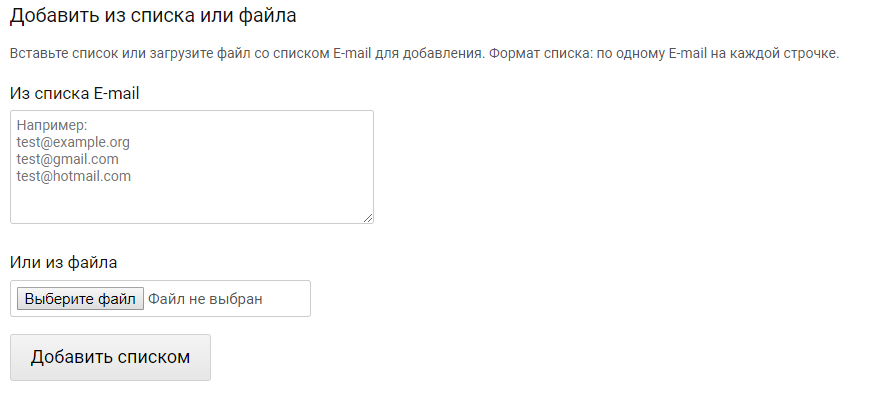
Task: Click placeholder text test@example.org
Action: point(73,143)
